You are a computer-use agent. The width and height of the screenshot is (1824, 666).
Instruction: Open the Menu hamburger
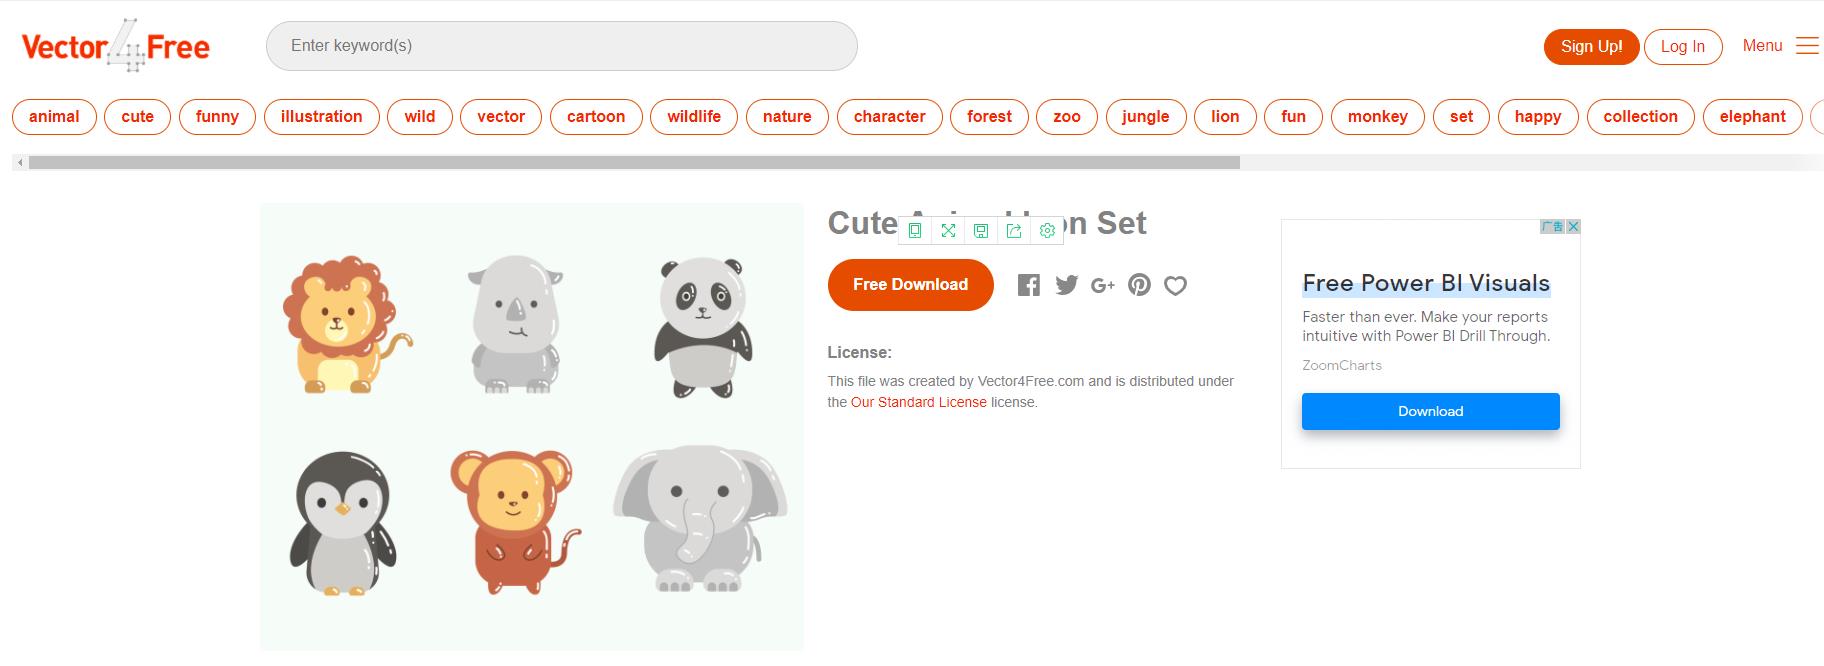click(x=1806, y=46)
